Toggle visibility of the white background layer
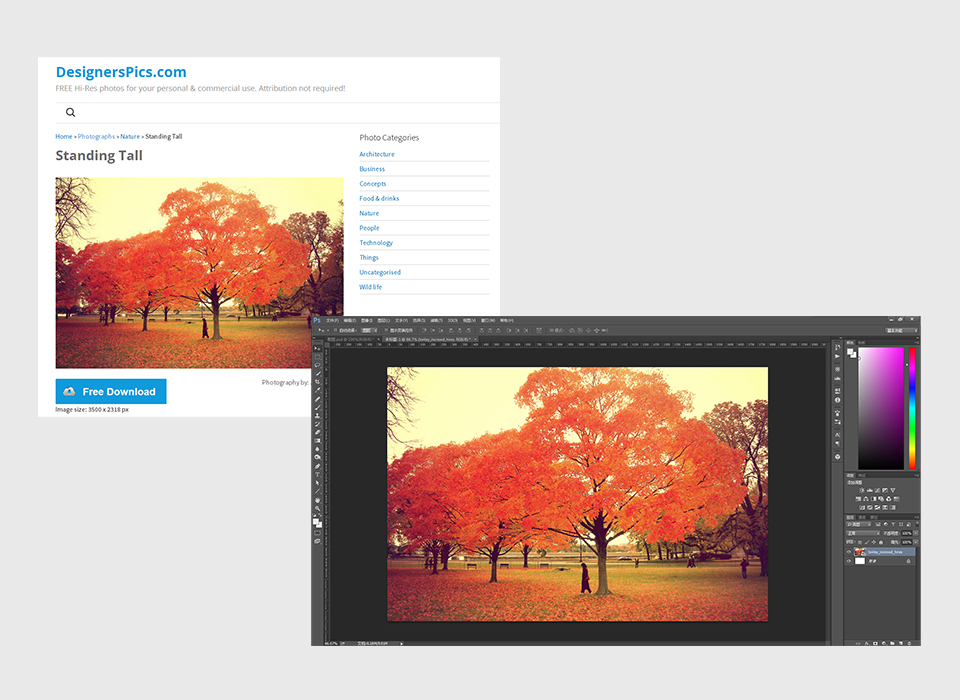 point(849,561)
